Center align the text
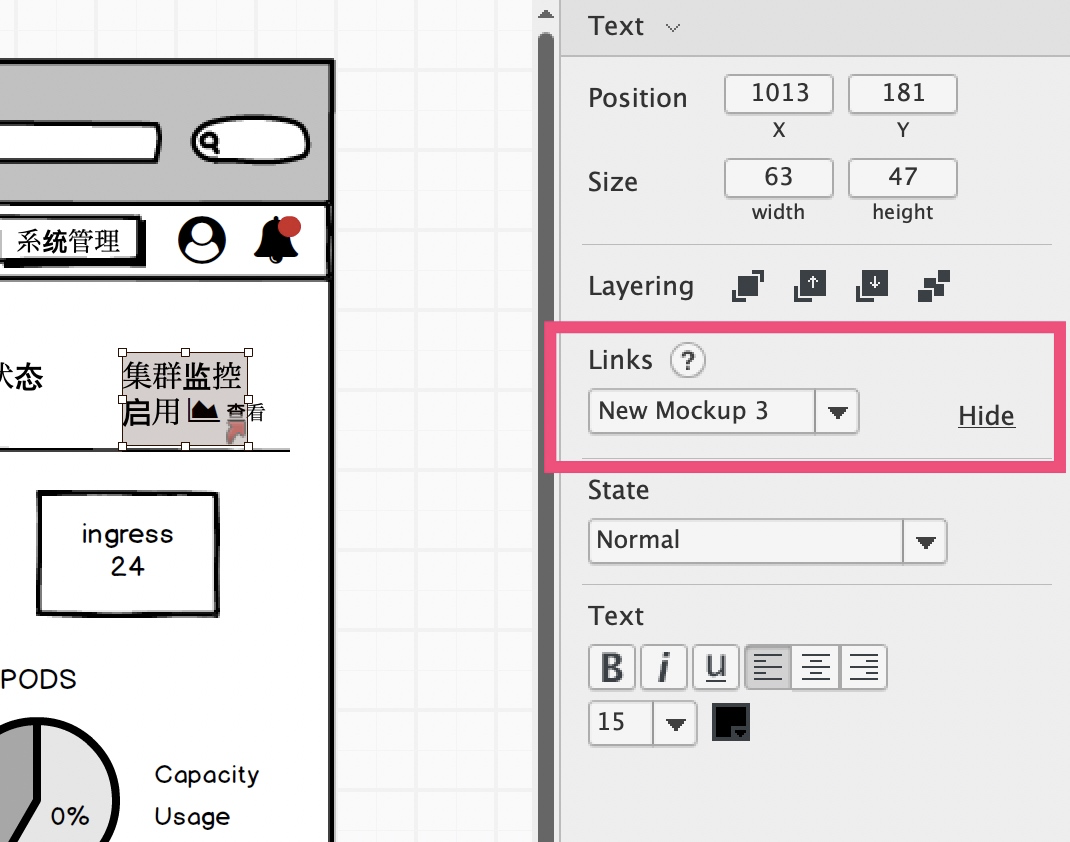The width and height of the screenshot is (1070, 842). [816, 667]
